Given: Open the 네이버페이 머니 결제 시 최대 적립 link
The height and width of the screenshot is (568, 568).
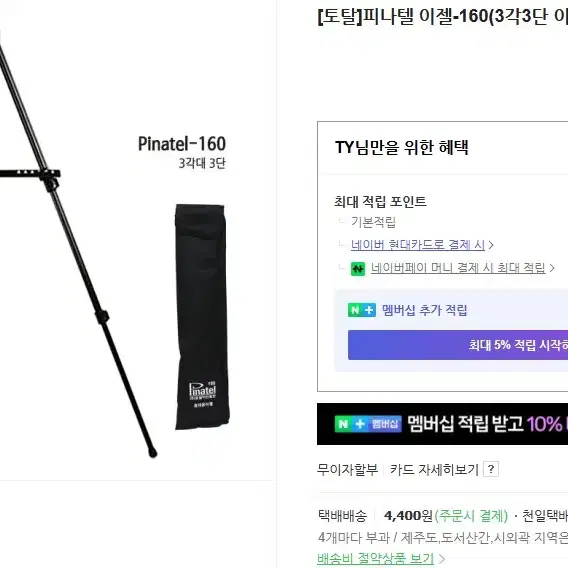Looking at the screenshot, I should (458, 268).
